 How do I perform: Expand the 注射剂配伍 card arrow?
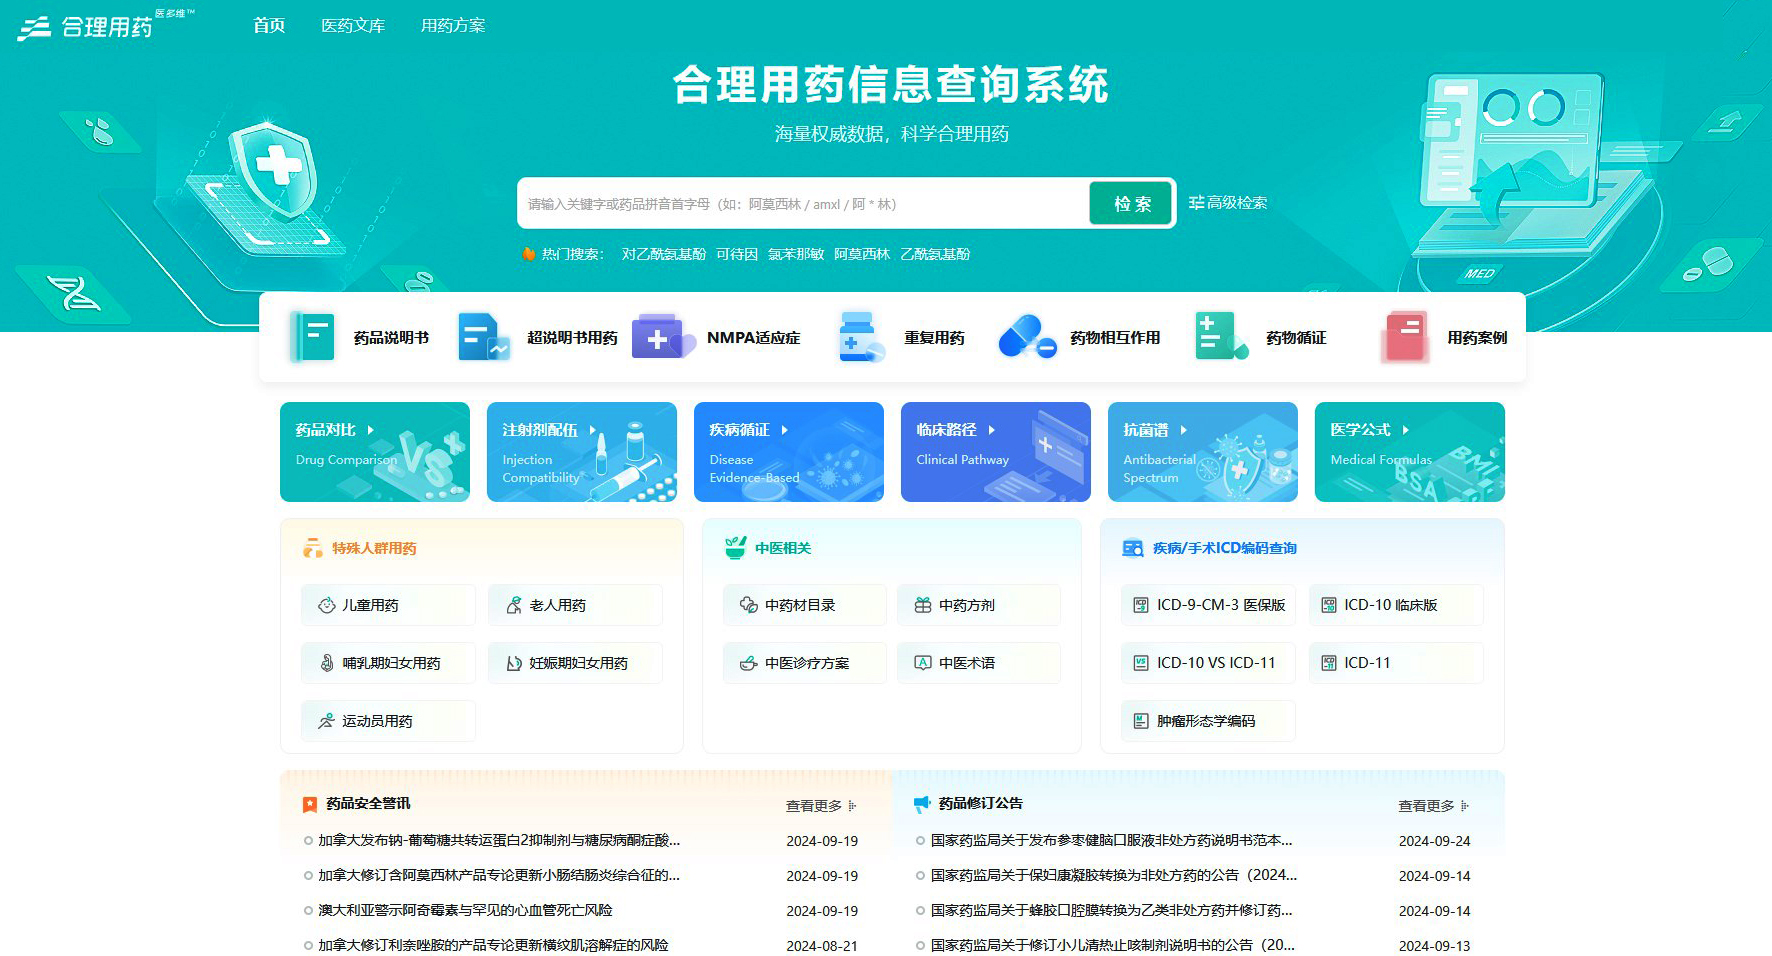point(592,430)
